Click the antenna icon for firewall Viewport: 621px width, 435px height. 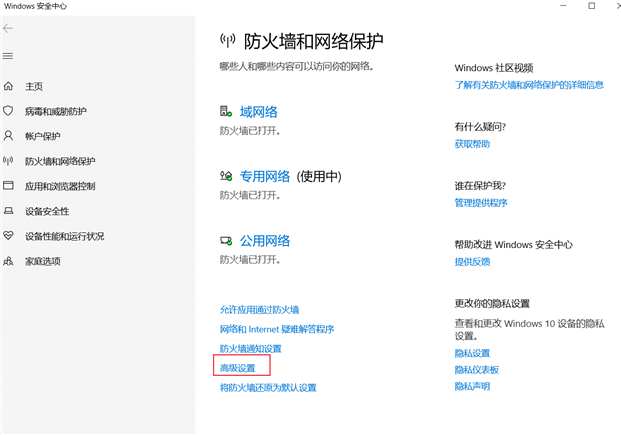coord(8,161)
